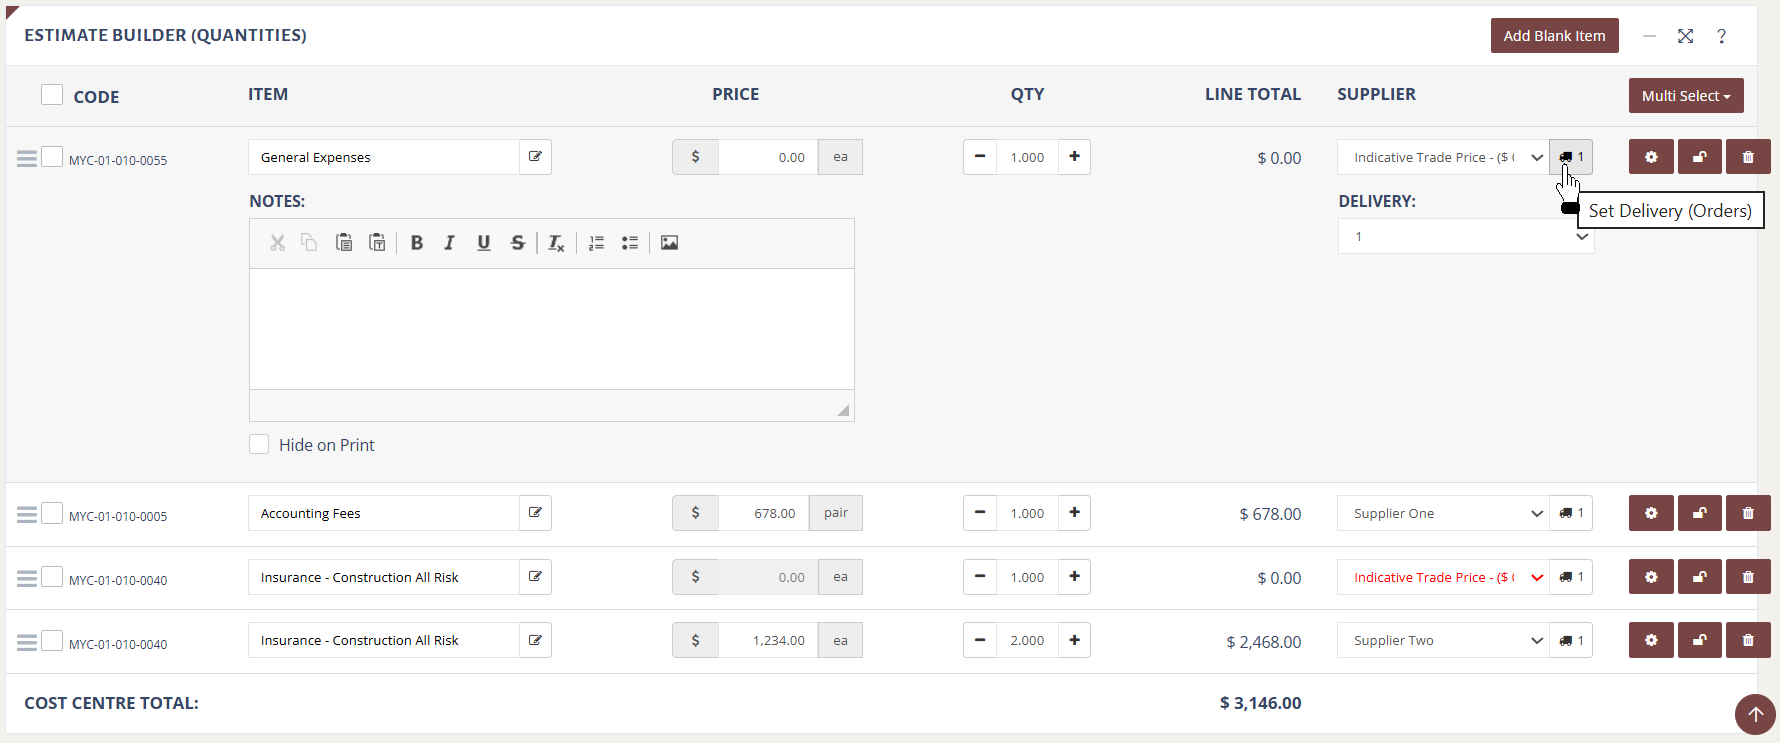Open the Delivery dropdown showing 1
1780x743 pixels.
point(1465,237)
